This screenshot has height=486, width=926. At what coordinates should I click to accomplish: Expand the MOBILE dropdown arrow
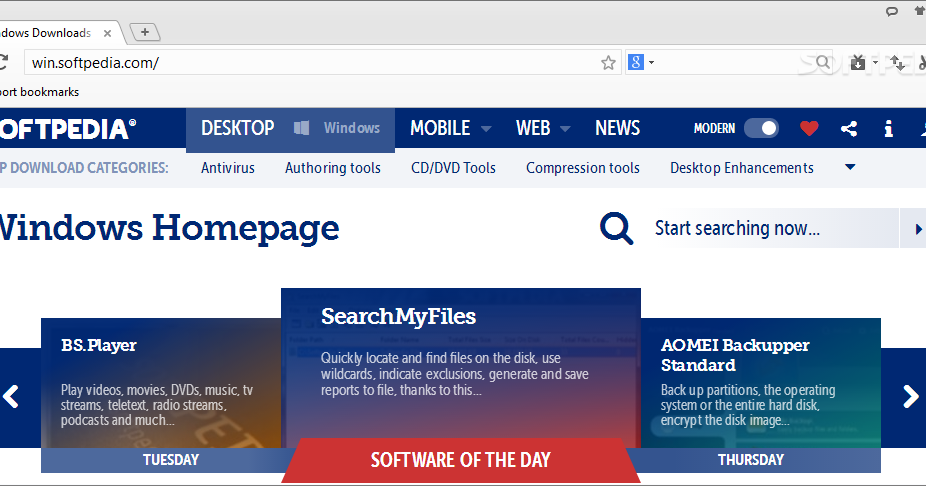[486, 129]
